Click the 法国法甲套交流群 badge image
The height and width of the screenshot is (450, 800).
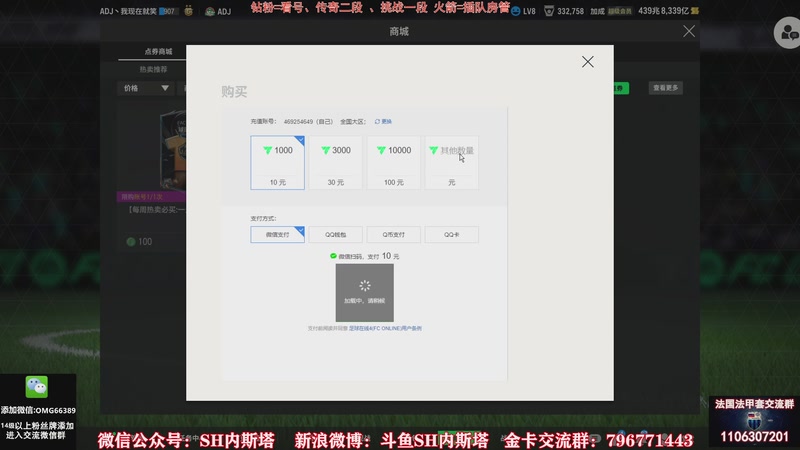[x=754, y=421]
